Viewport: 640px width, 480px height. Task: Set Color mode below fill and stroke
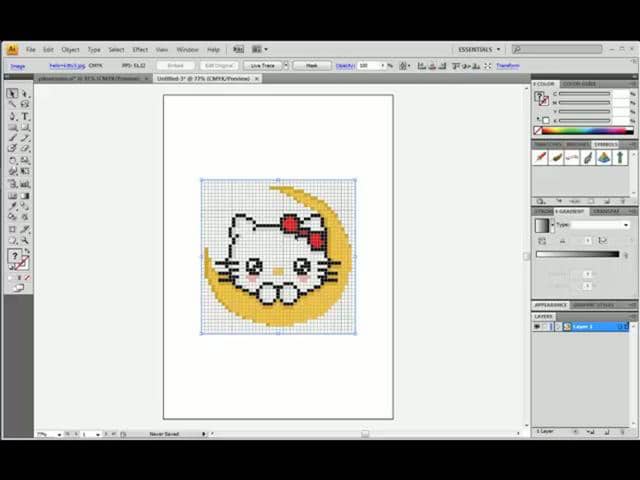[x=11, y=278]
